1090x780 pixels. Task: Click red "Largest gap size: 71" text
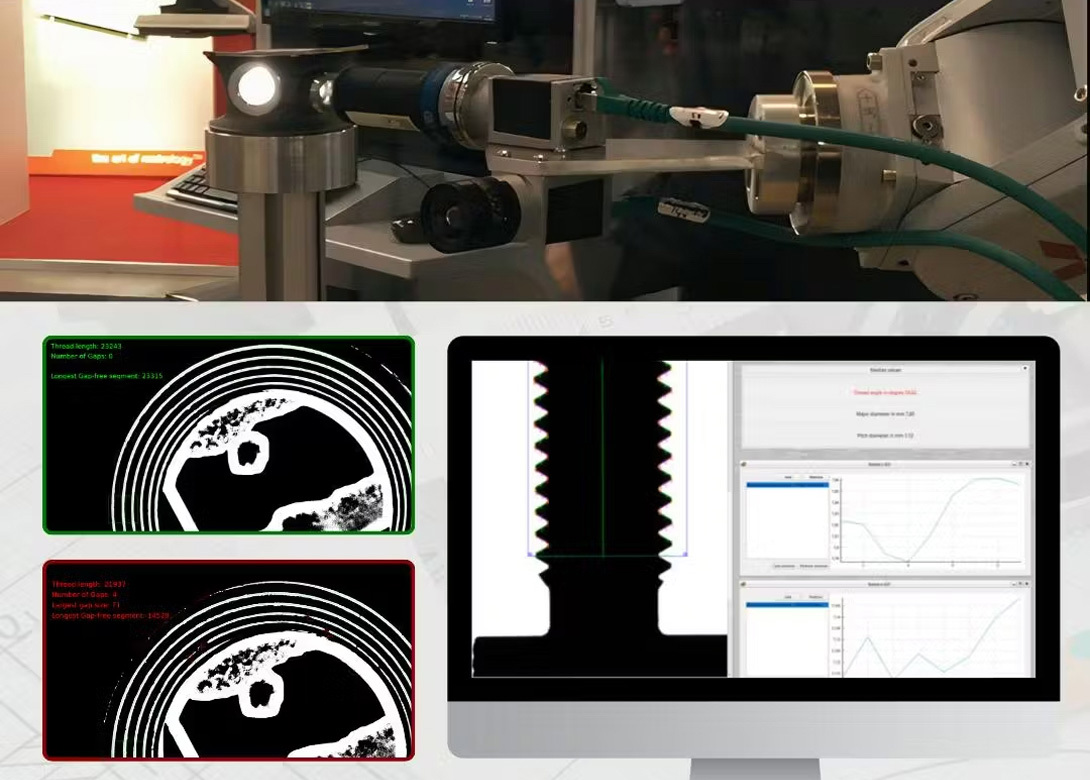(x=86, y=606)
